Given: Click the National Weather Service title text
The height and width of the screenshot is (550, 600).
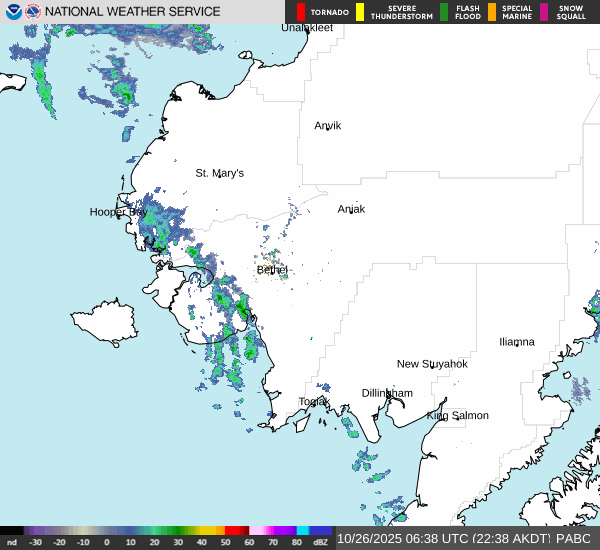Looking at the screenshot, I should (x=133, y=12).
